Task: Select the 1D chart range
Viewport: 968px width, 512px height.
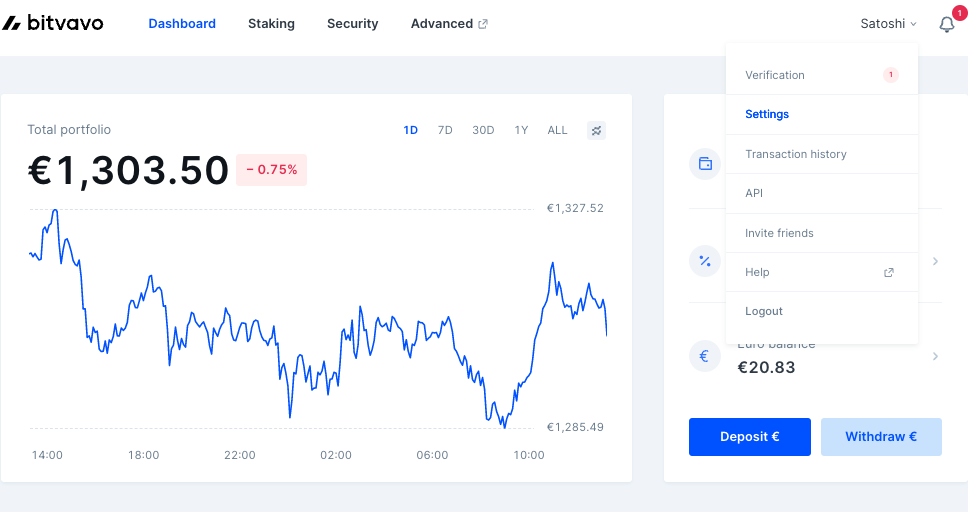Action: click(411, 130)
